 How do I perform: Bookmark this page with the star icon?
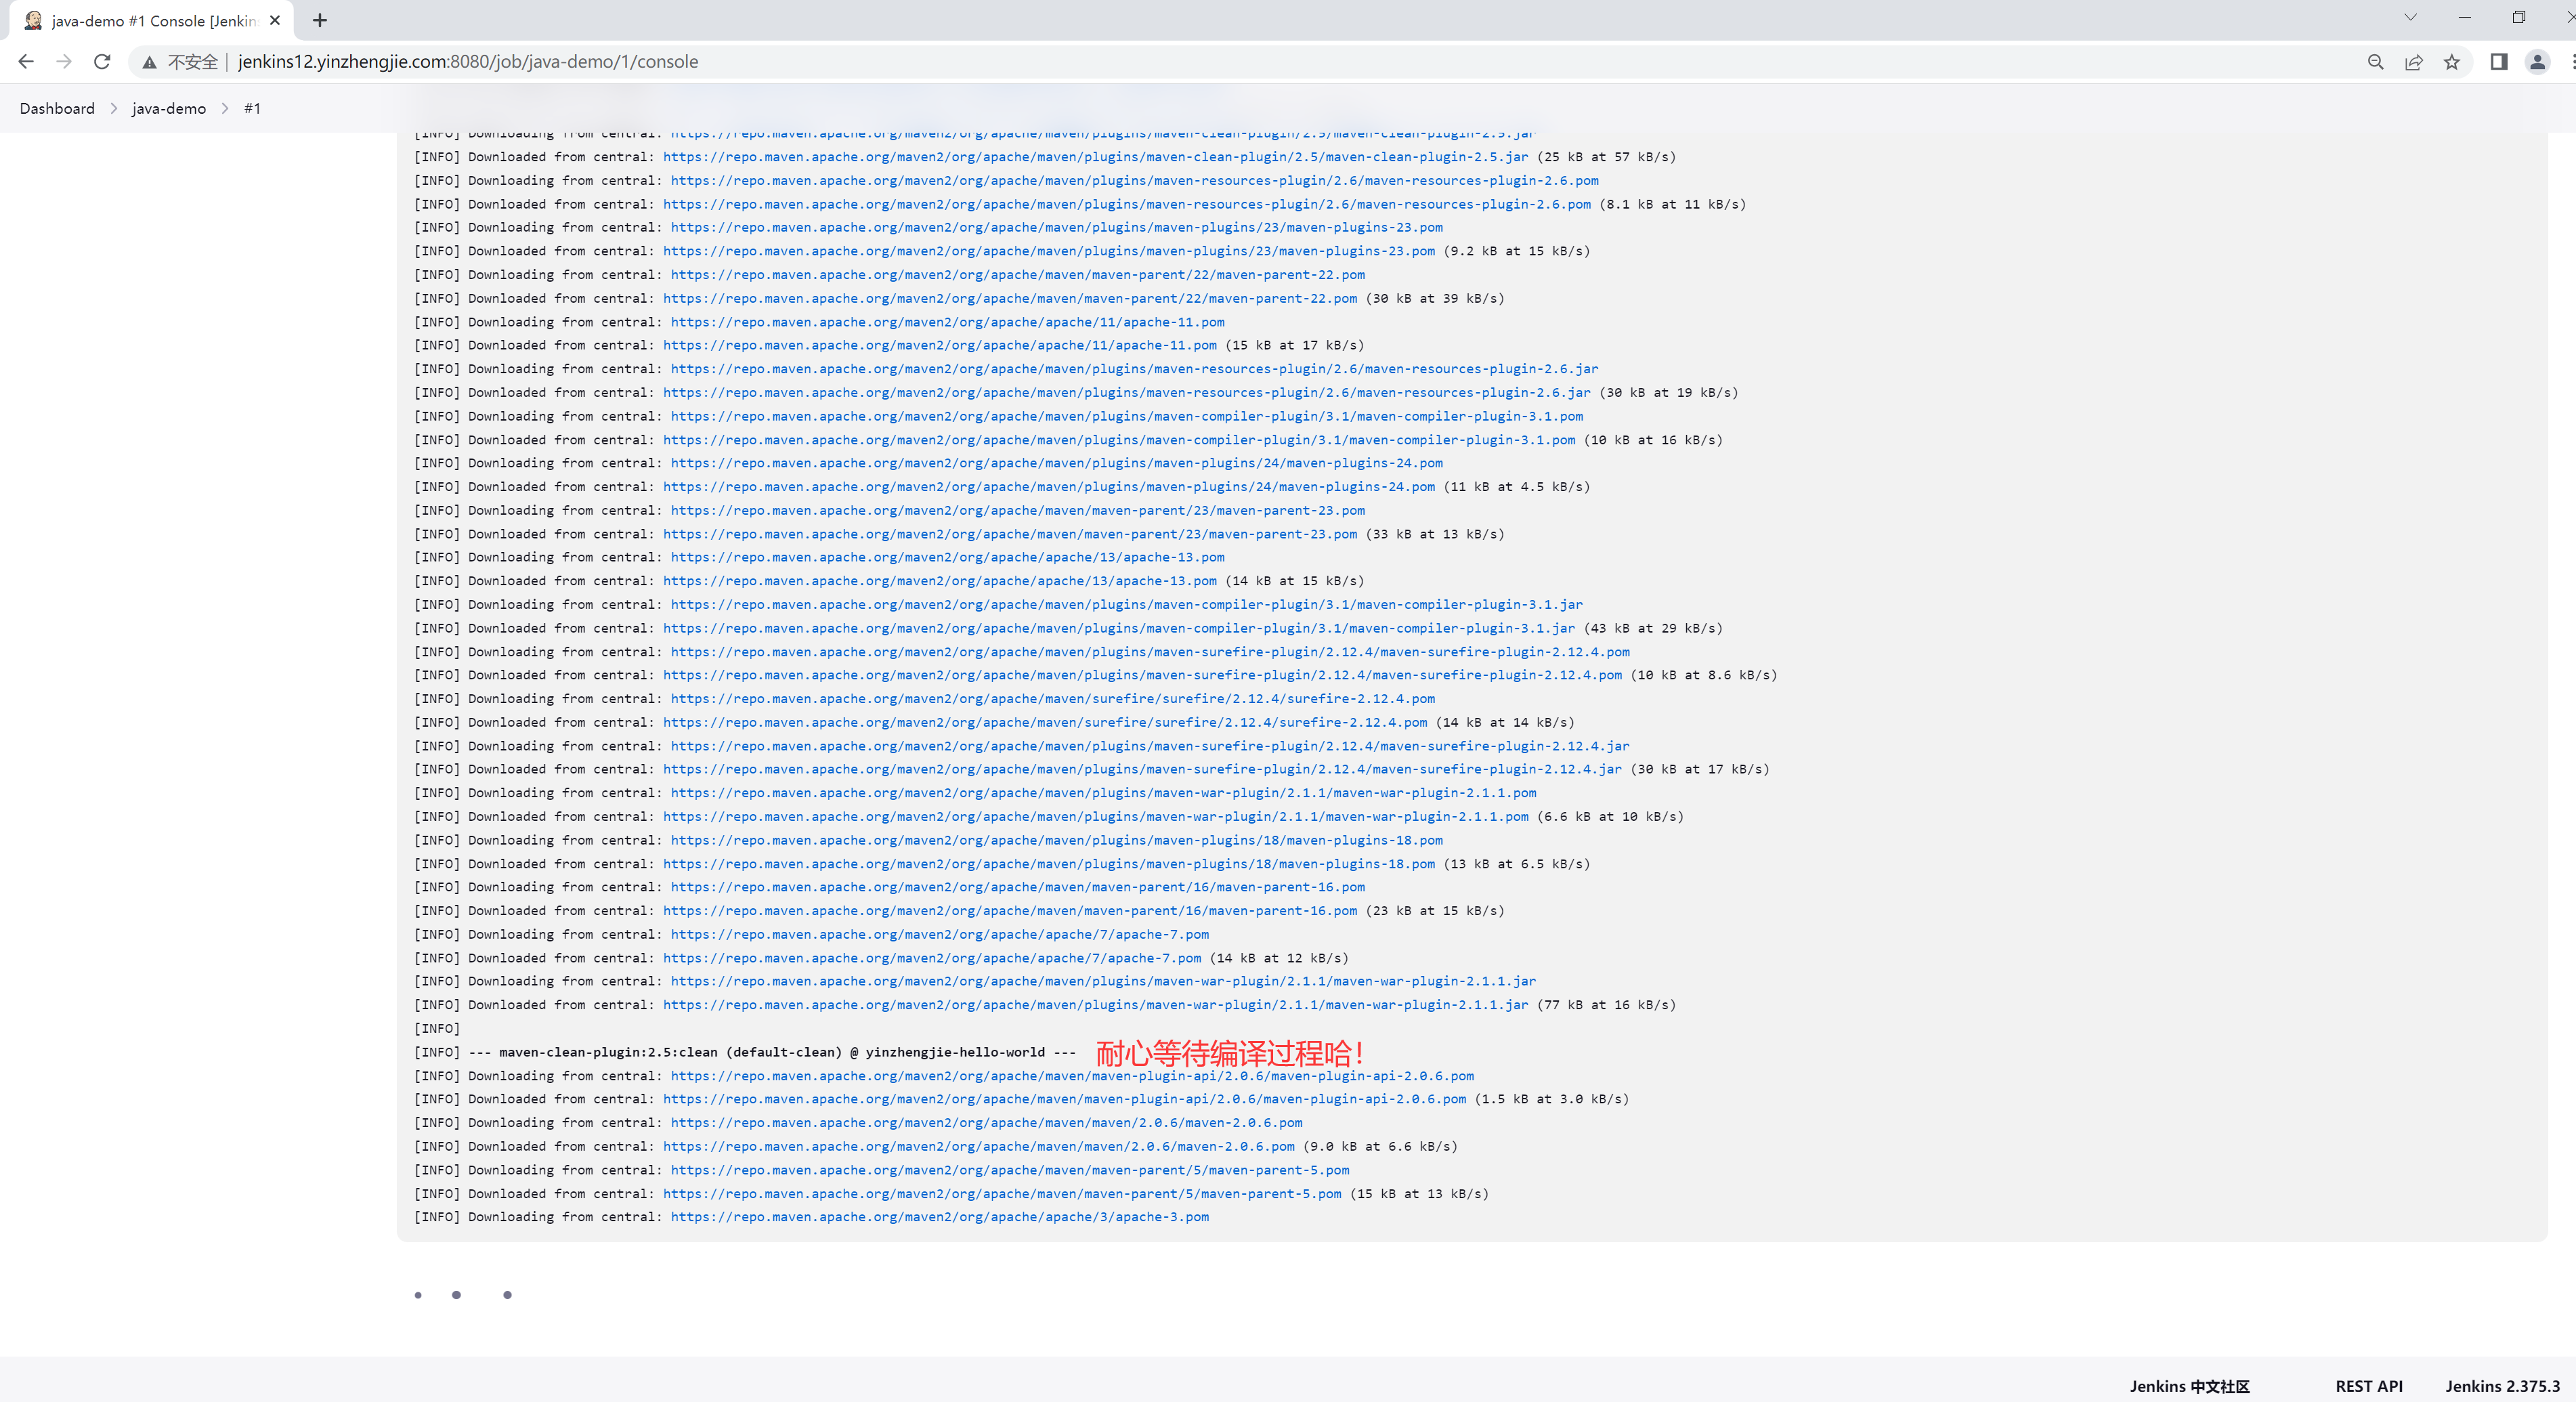click(x=2452, y=62)
